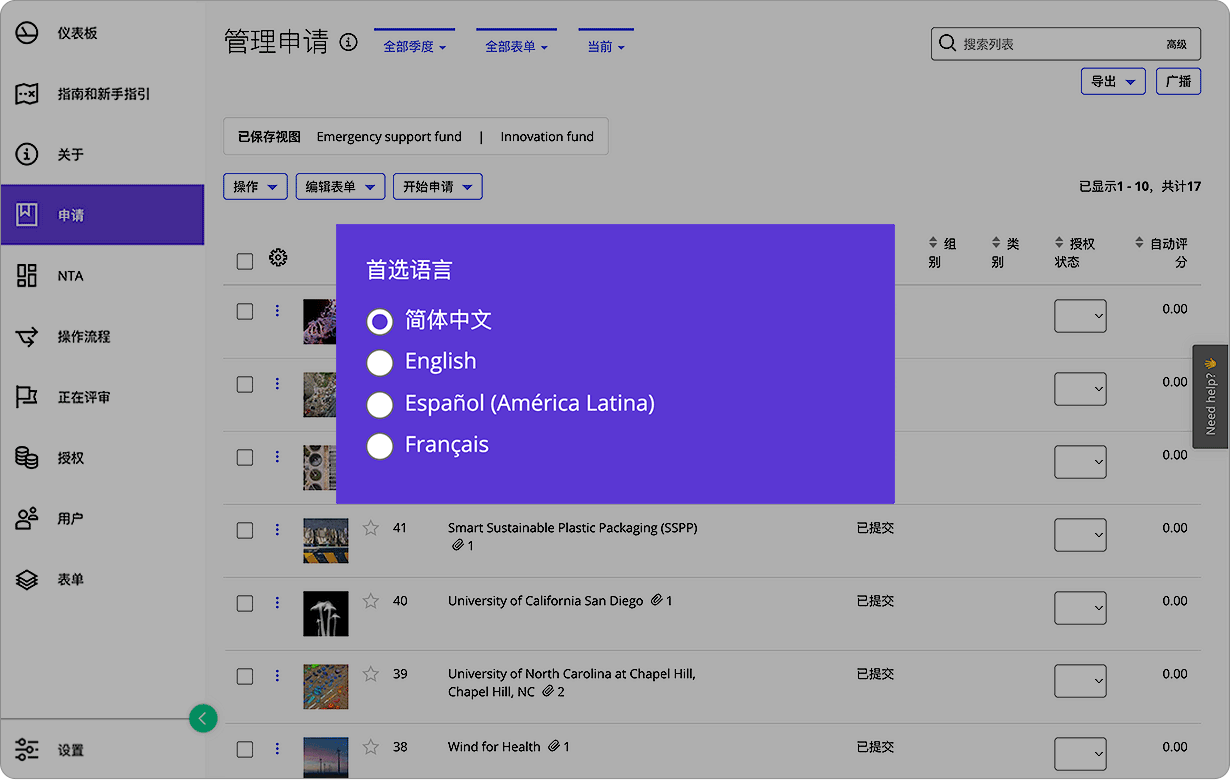Viewport: 1230px width, 780px height.
Task: Expand the 全部季度 filter dropdown
Action: coord(414,44)
